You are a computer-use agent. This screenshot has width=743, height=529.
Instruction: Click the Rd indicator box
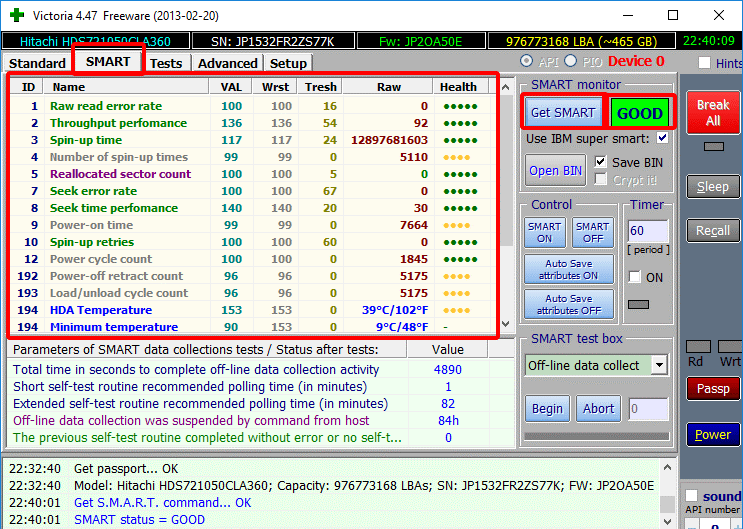pyautogui.click(x=698, y=347)
